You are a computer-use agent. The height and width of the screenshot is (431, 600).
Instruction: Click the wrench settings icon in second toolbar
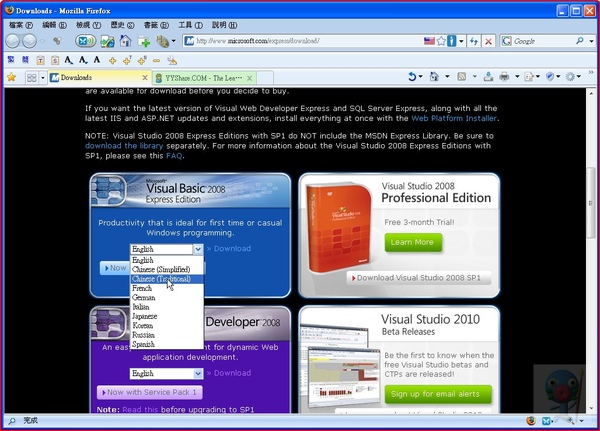pyautogui.click(x=172, y=60)
